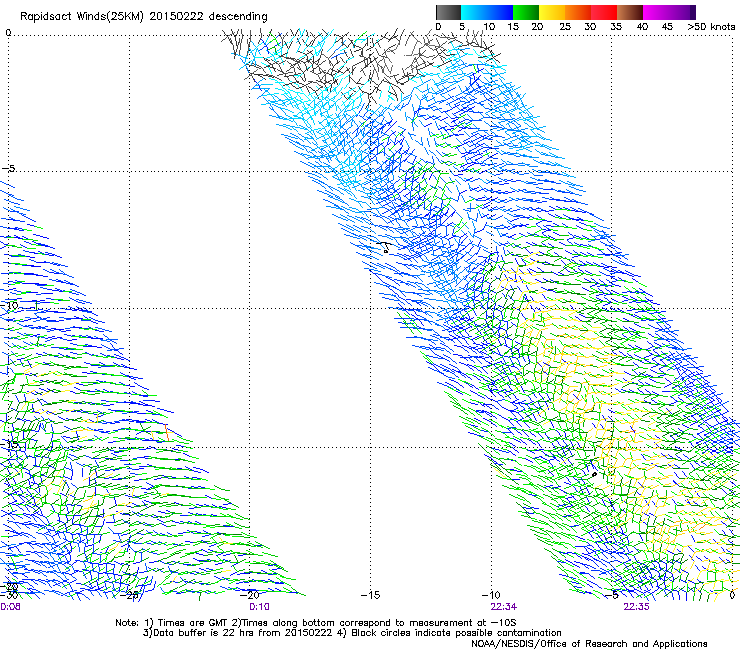Click the '>50 knots' legend label
The image size is (740, 650).
[711, 27]
